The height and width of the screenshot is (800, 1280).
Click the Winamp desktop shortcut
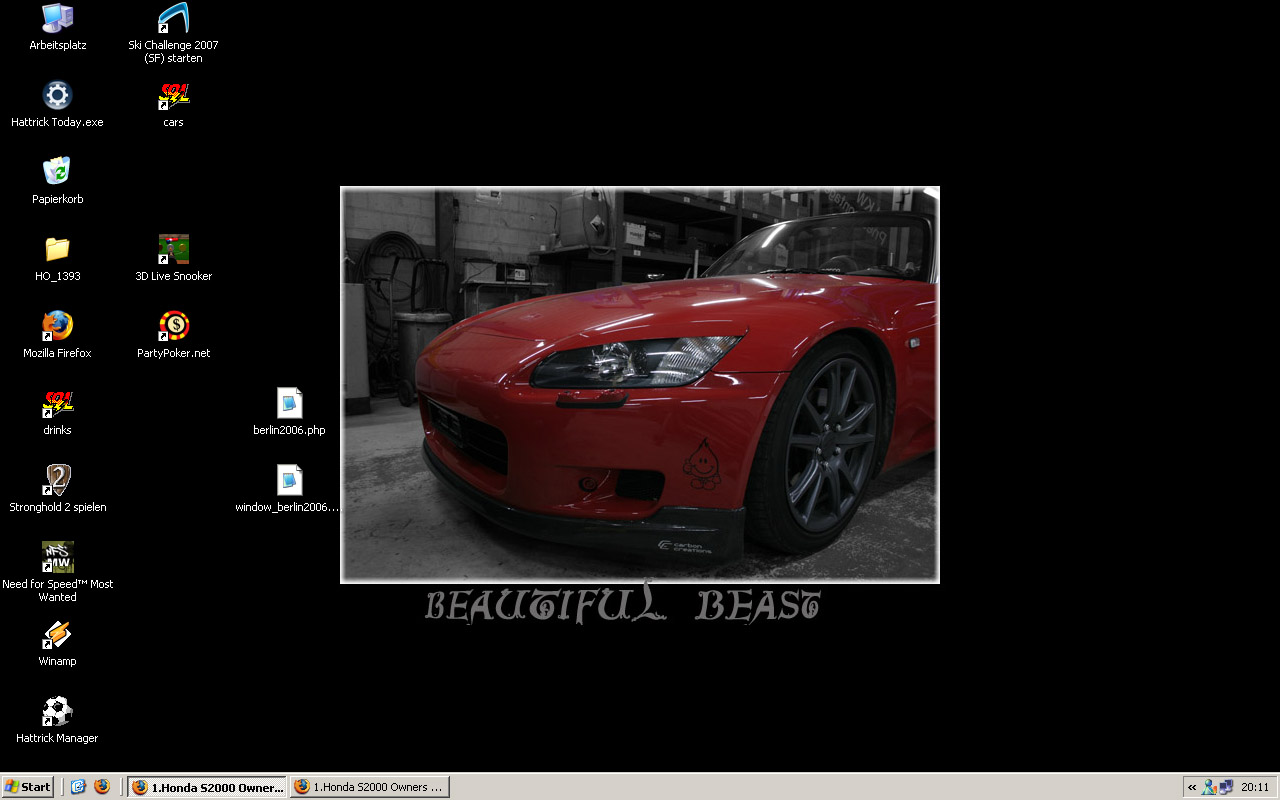[x=57, y=635]
